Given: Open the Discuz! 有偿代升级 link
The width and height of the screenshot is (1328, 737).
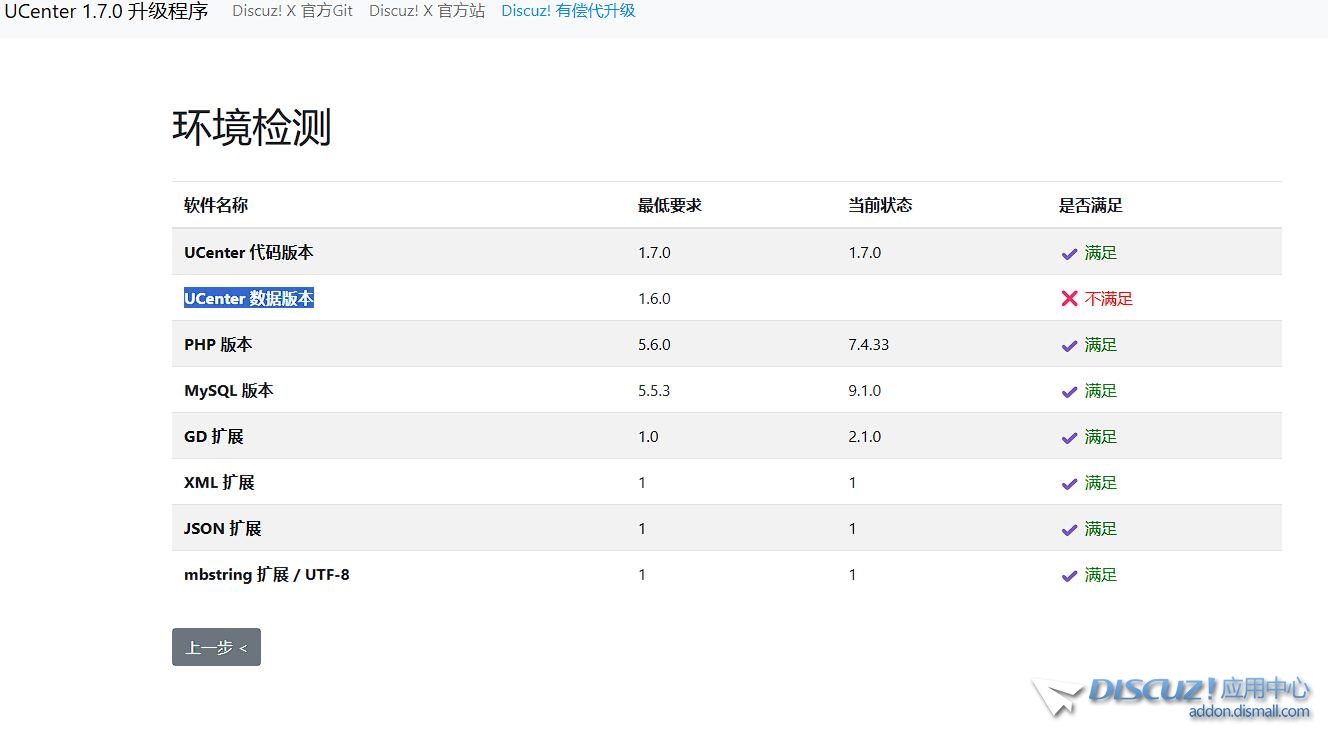Looking at the screenshot, I should coord(568,11).
